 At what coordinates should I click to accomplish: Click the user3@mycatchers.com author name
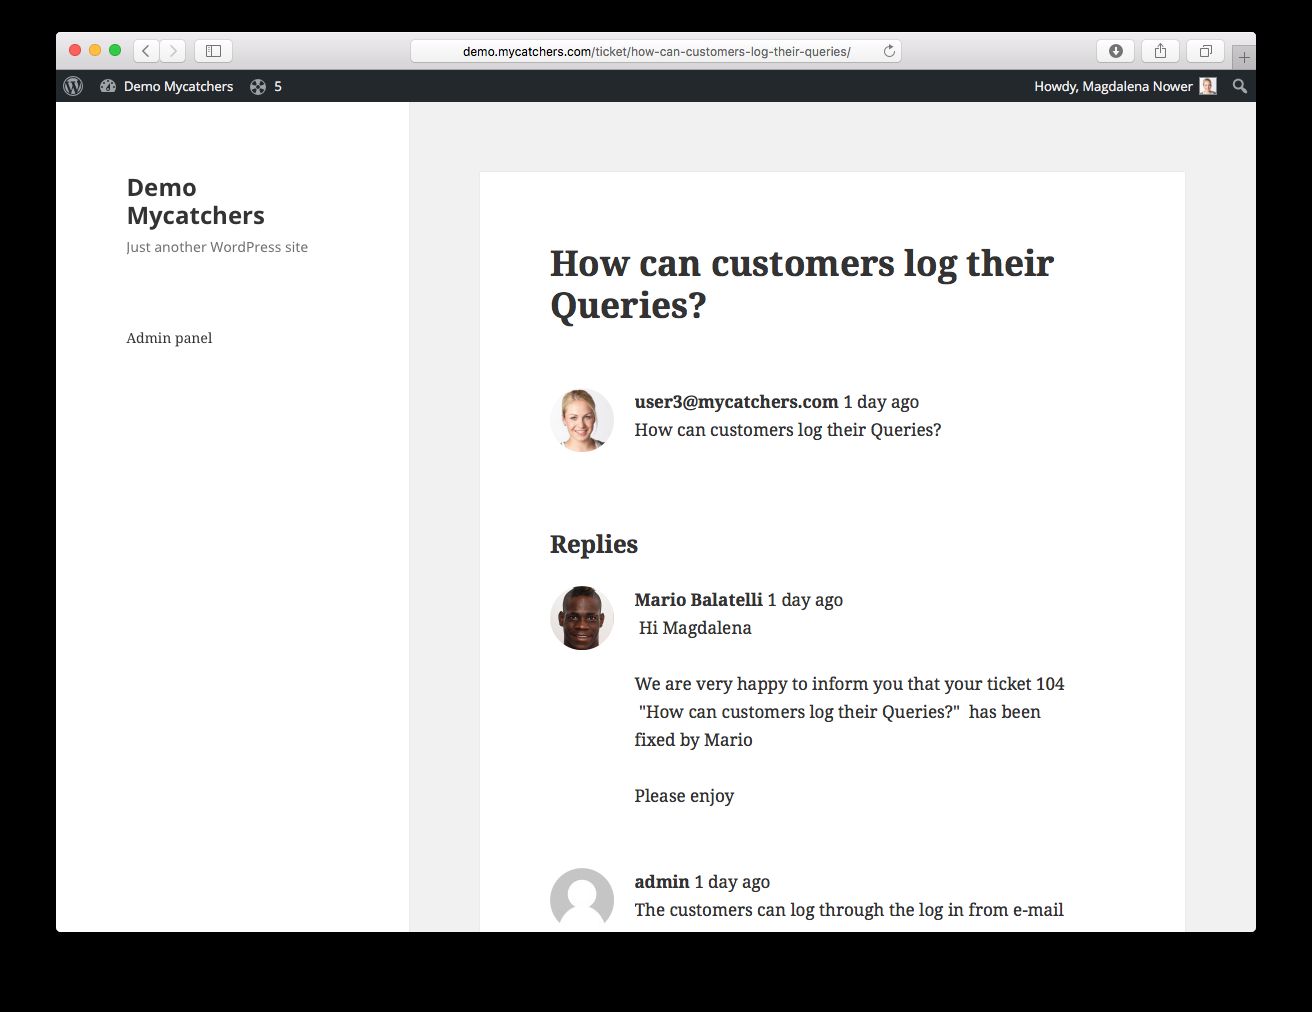point(736,402)
